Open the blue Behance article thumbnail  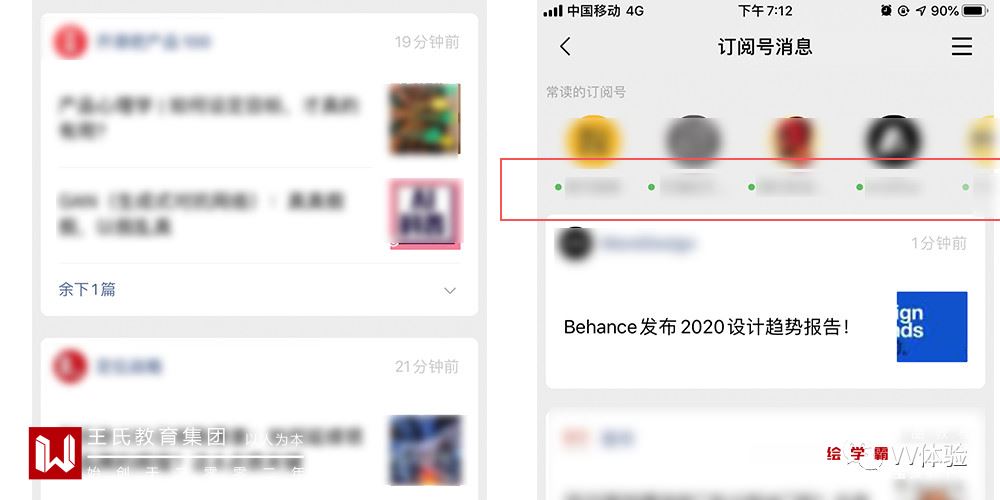pyautogui.click(x=932, y=327)
